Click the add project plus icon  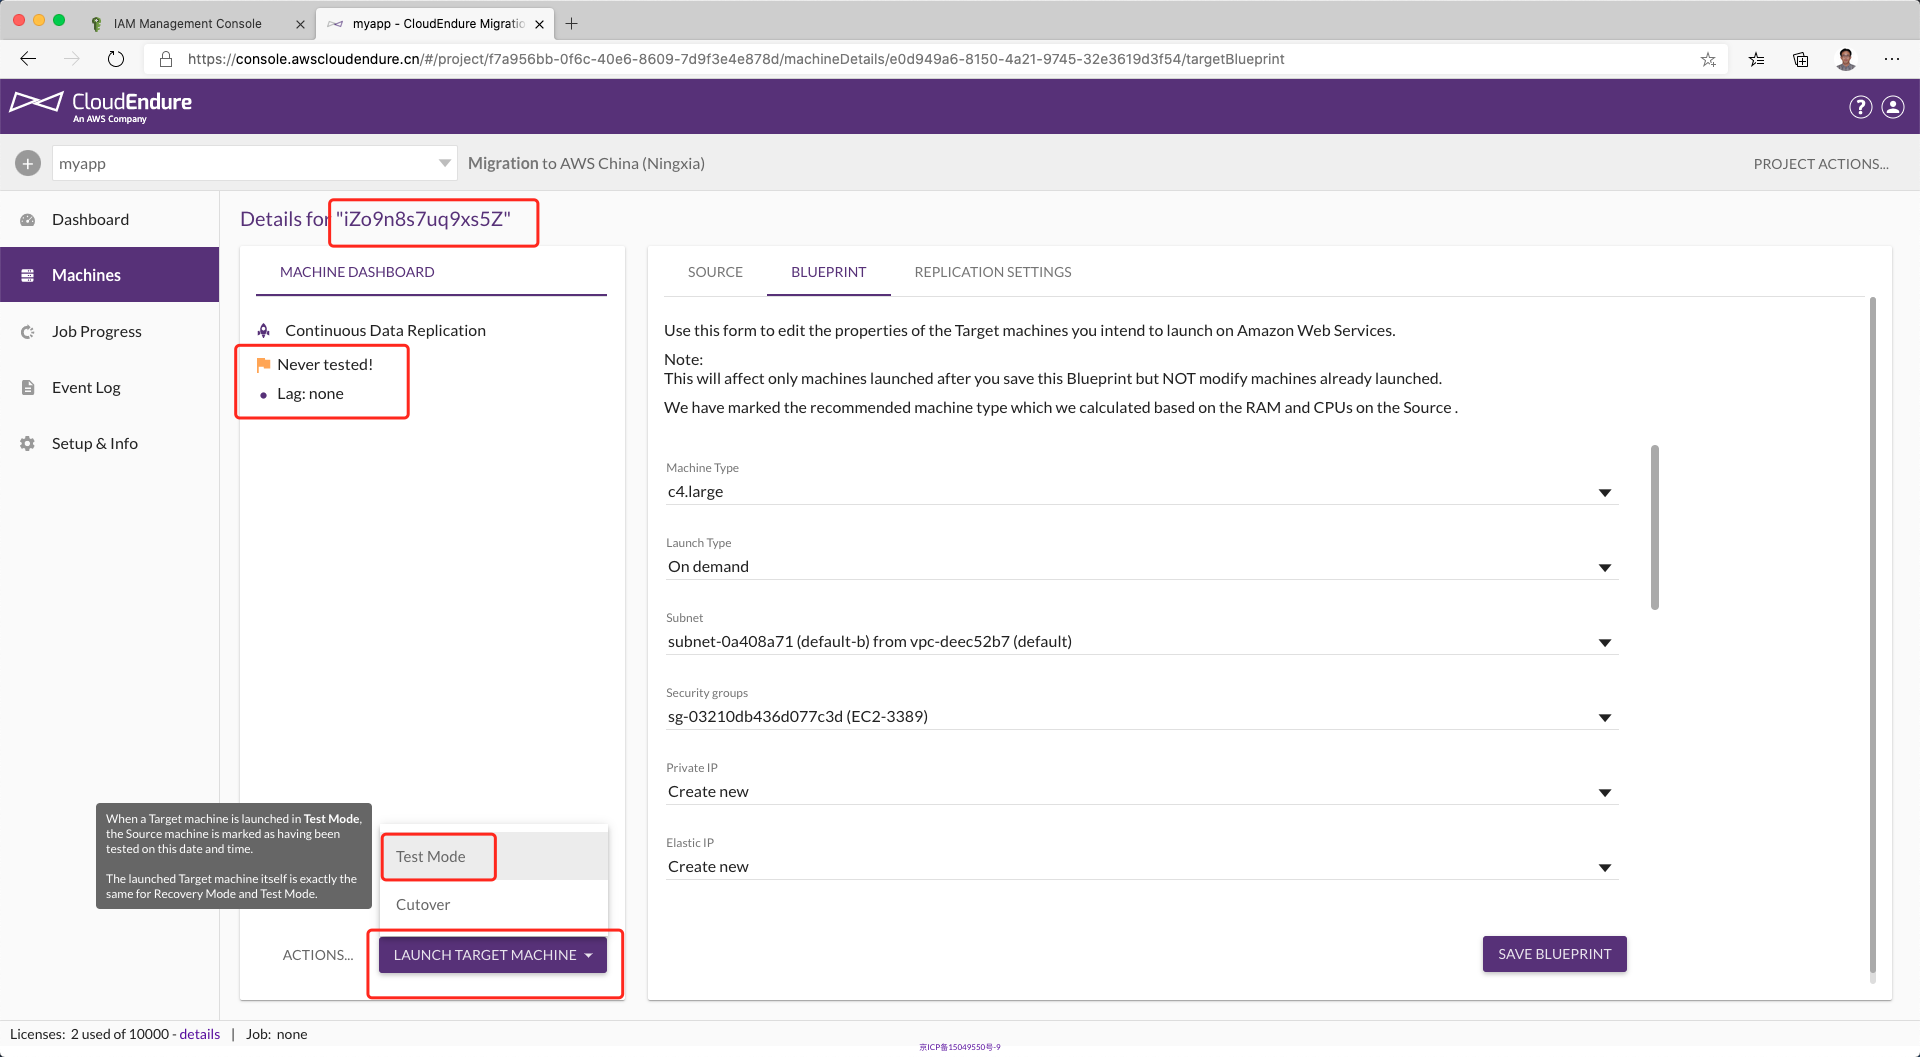tap(28, 163)
